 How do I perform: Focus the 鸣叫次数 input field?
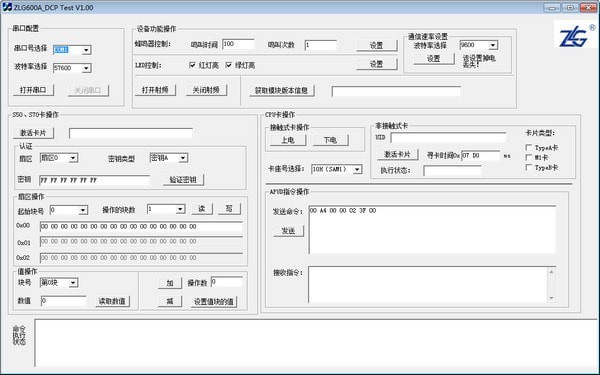321,45
